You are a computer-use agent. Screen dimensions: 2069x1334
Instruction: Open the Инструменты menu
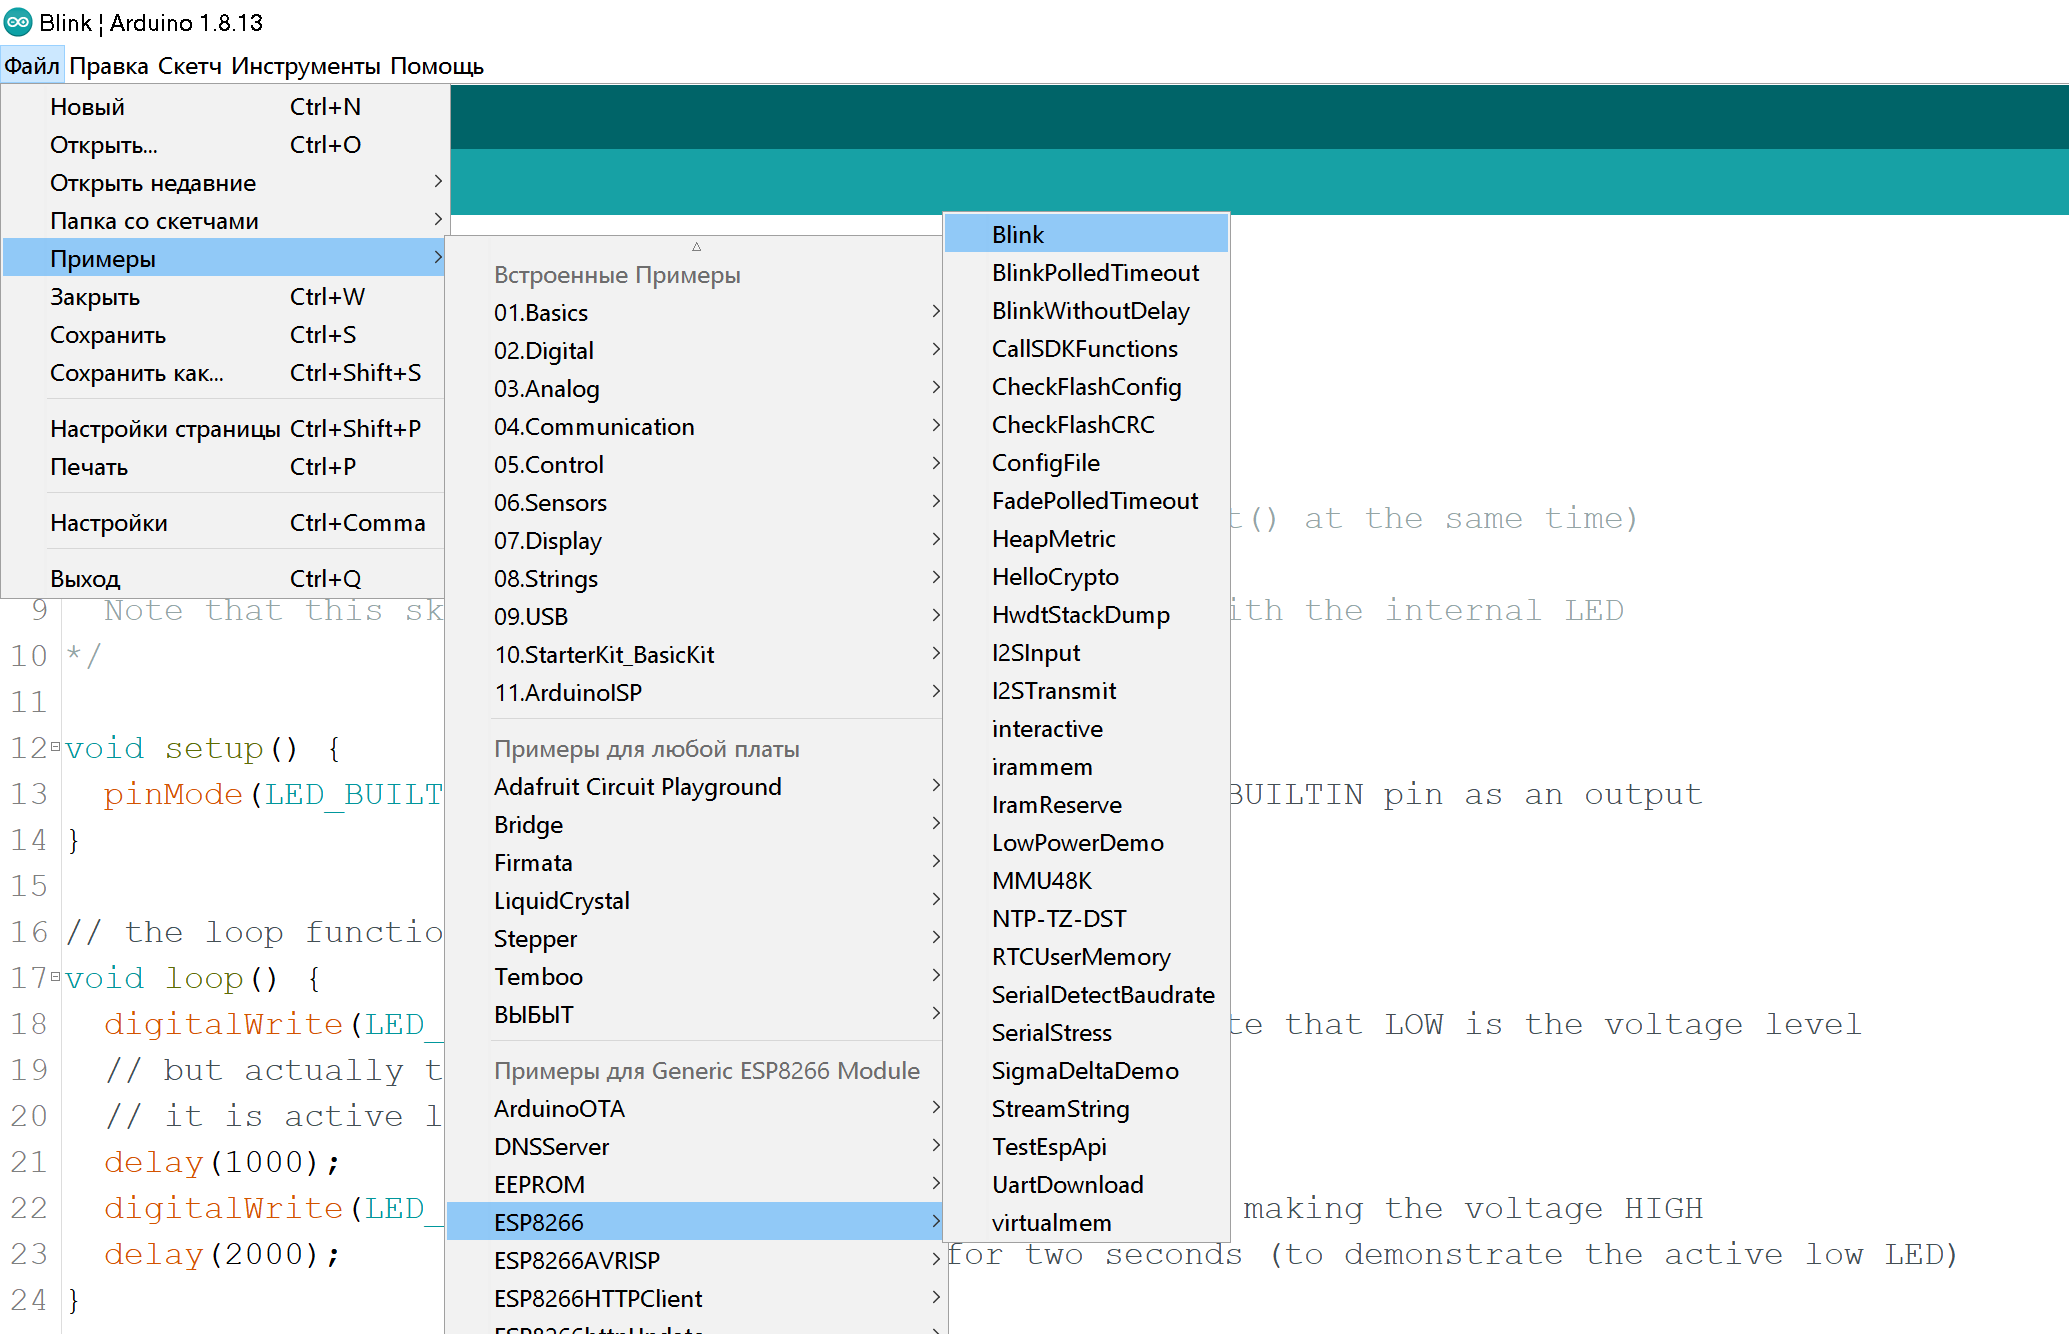(x=305, y=66)
